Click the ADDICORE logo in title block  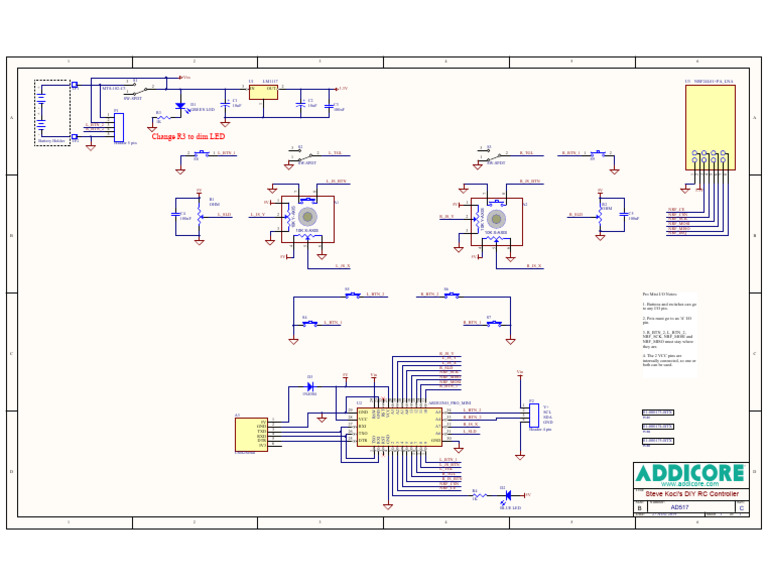(x=690, y=473)
